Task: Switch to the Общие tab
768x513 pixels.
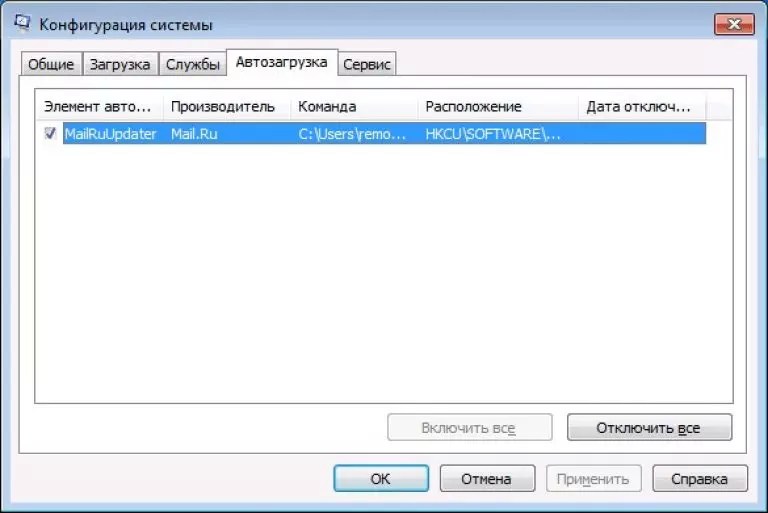Action: coord(51,64)
